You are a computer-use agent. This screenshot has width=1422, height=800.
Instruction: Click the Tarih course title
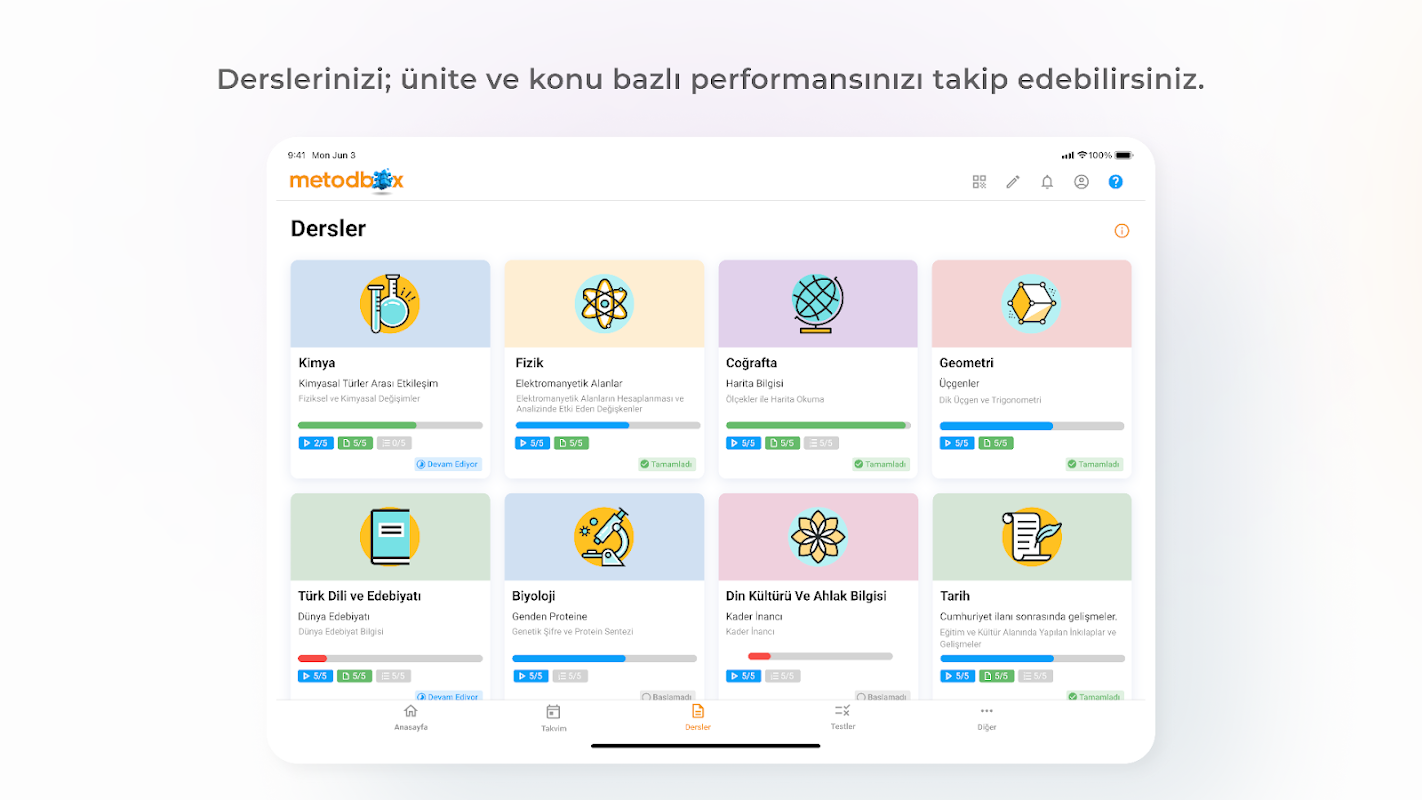click(x=955, y=596)
